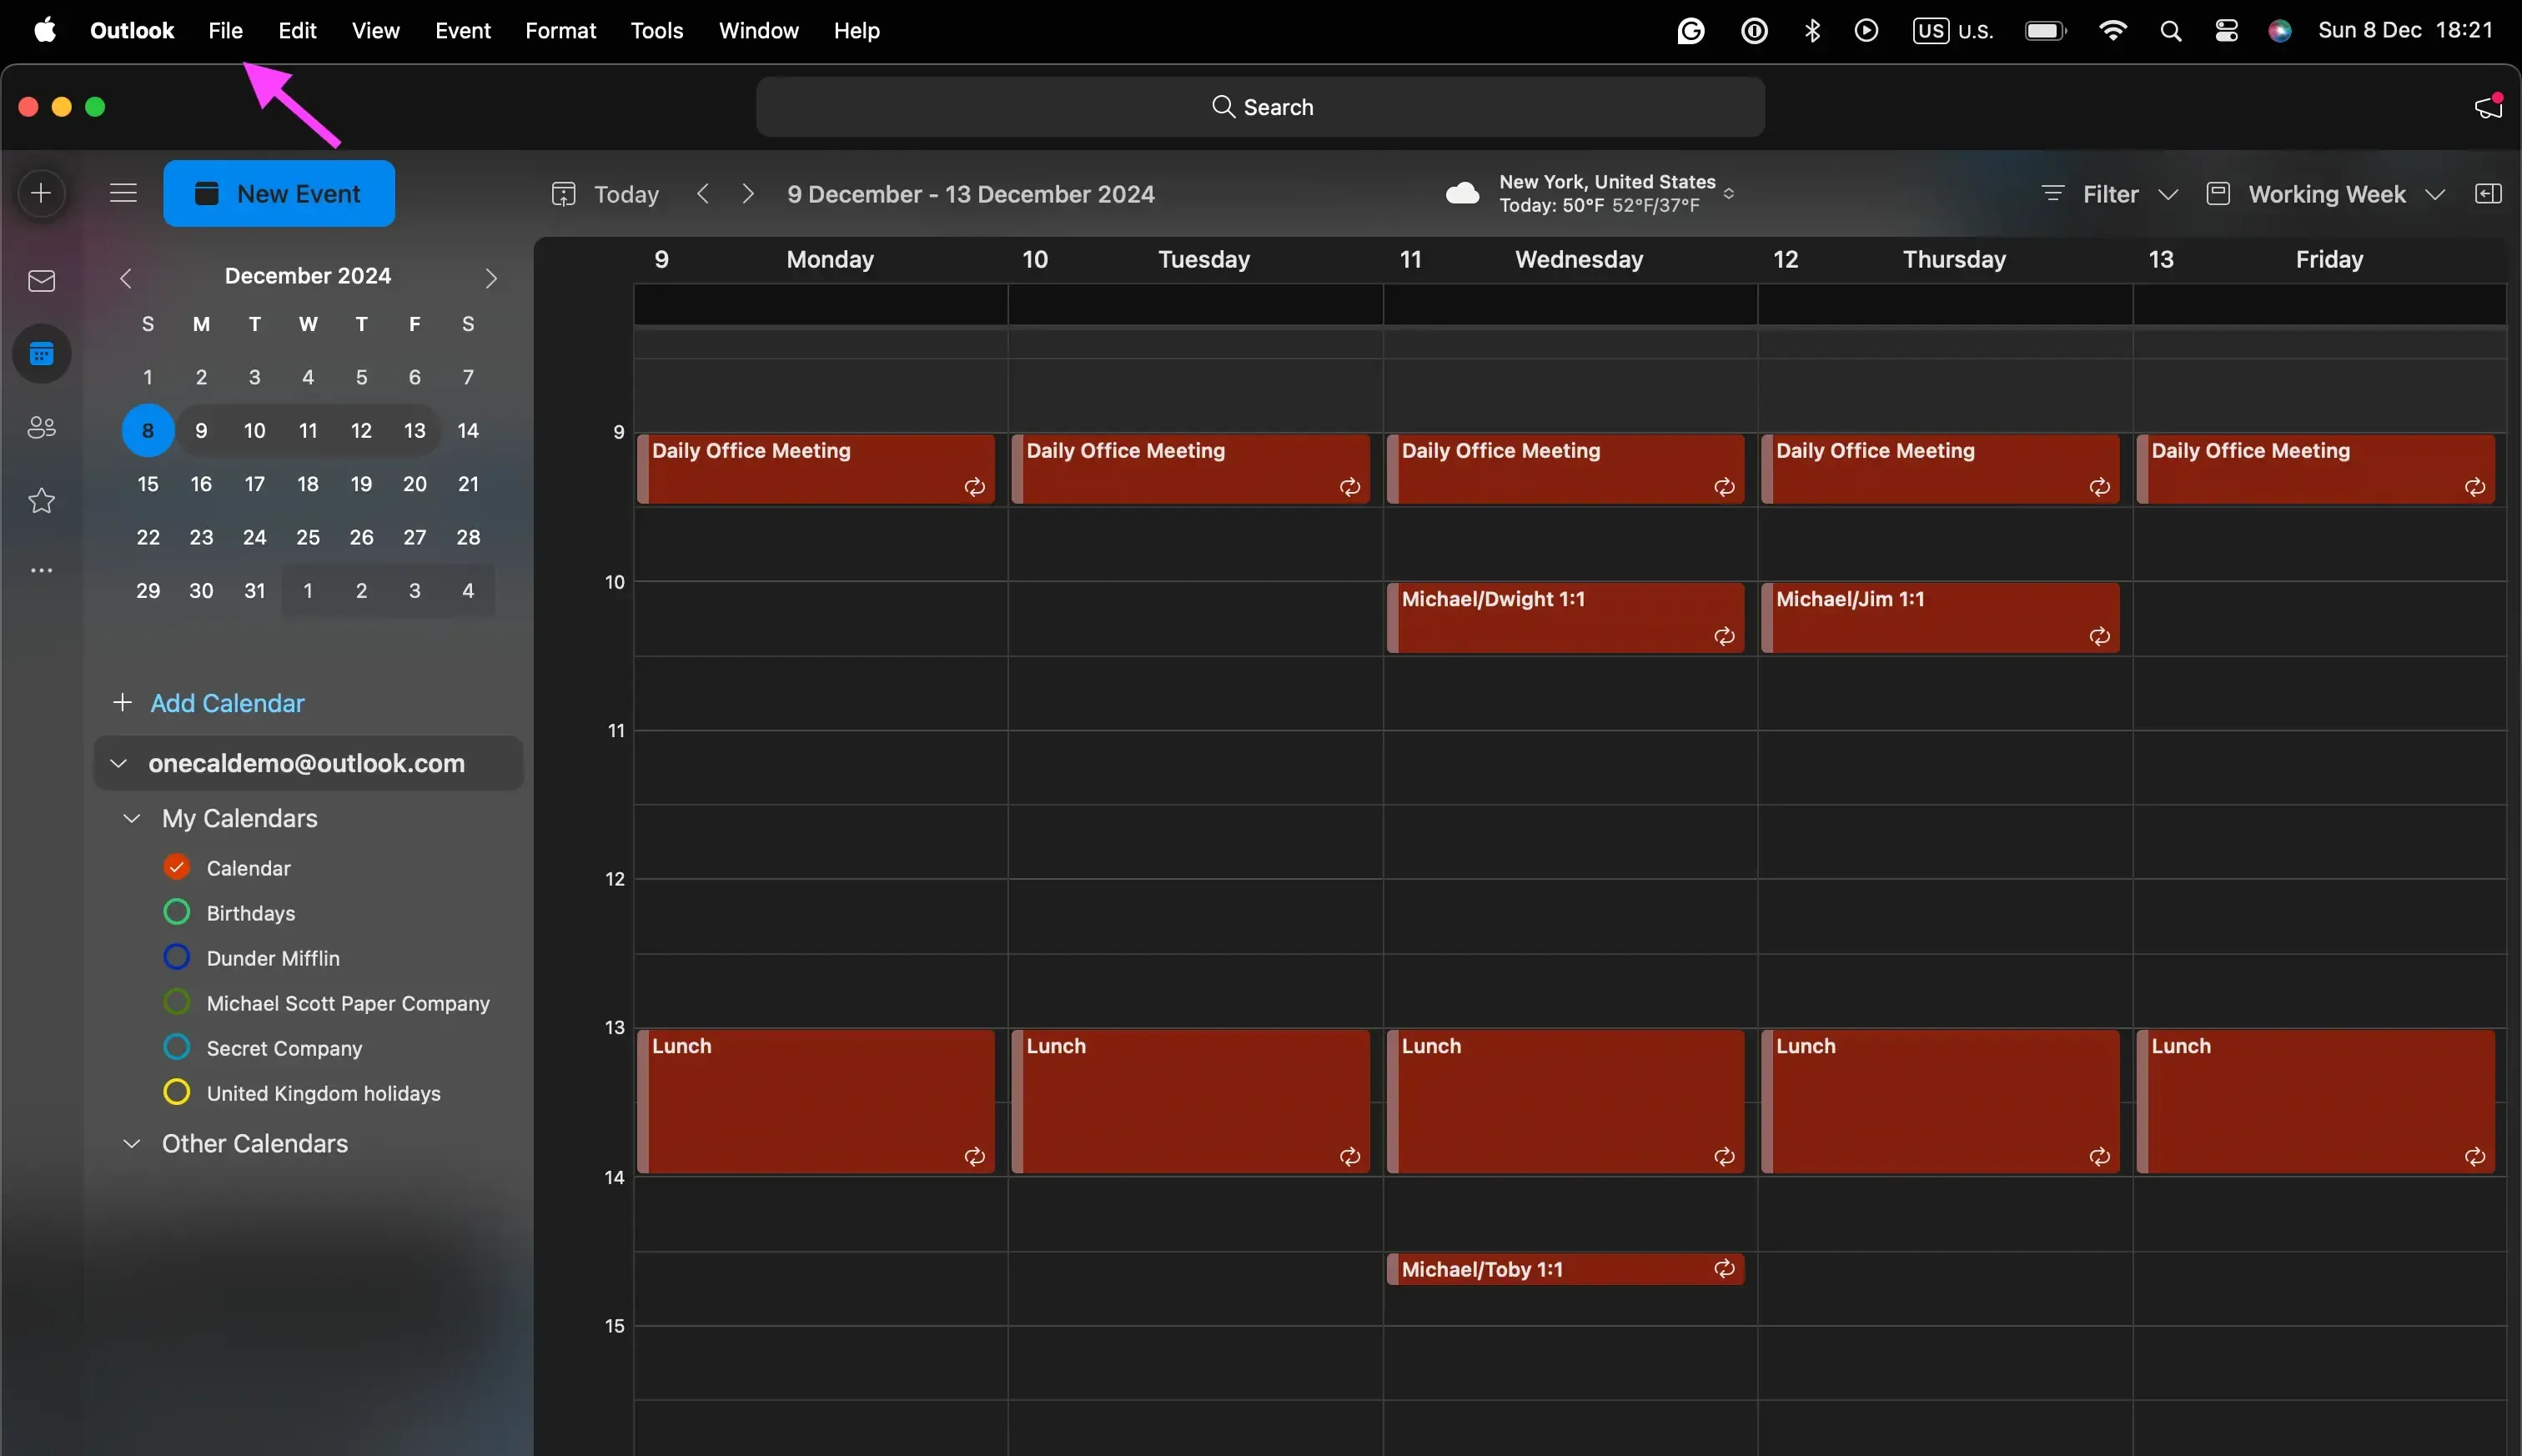Toggle the right task pane icon
This screenshot has height=1456, width=2522.
click(2488, 194)
